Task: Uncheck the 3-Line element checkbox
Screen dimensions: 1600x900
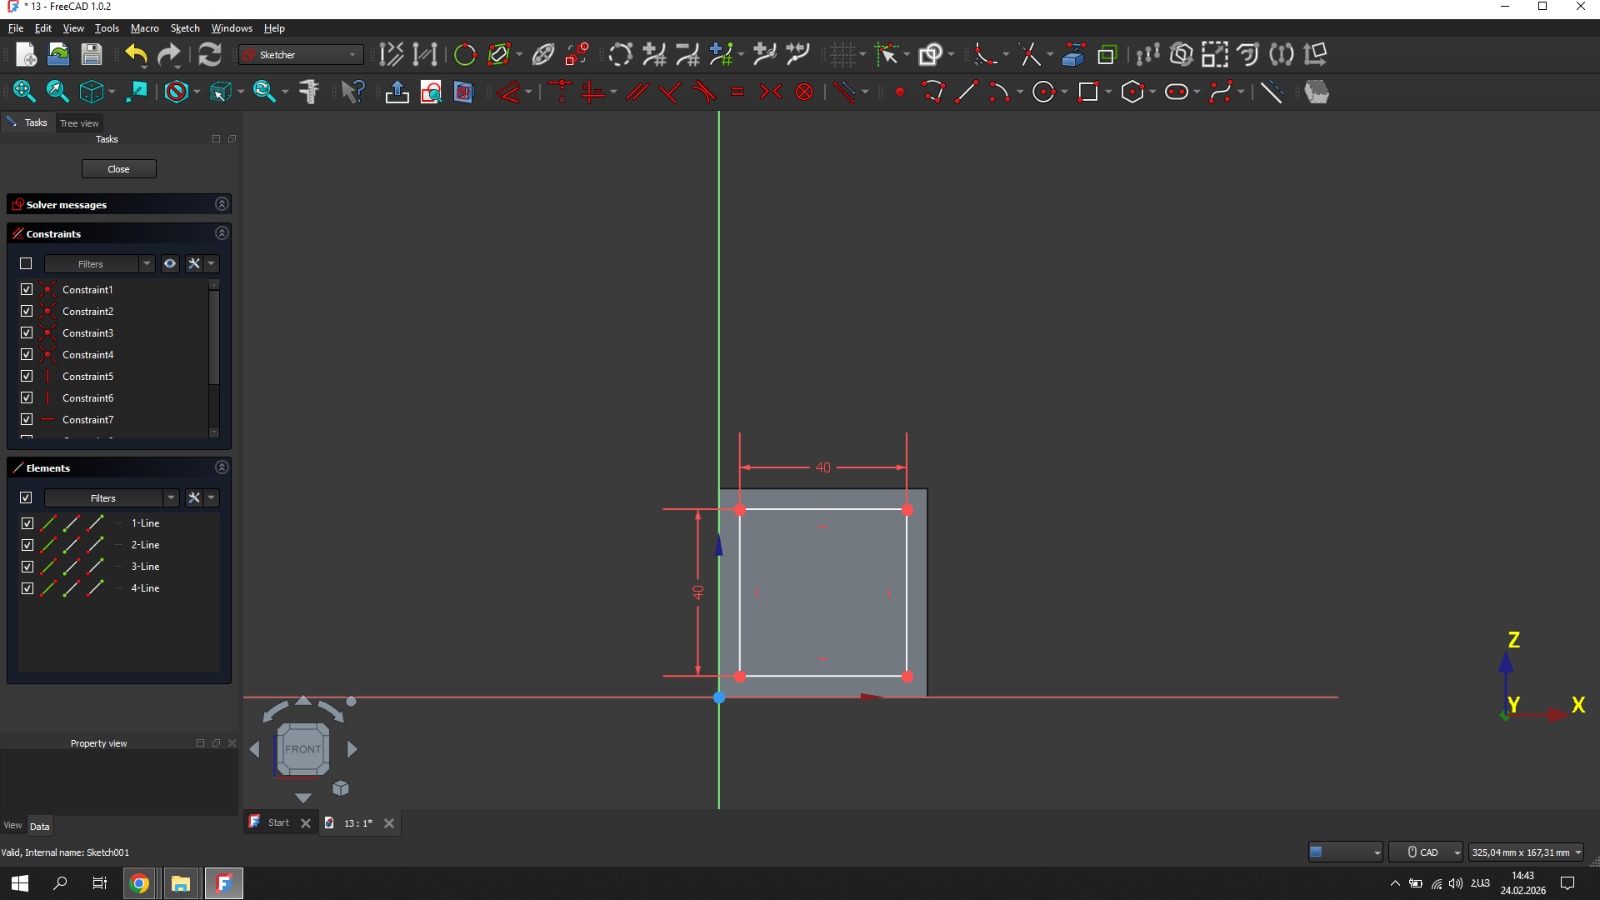Action: click(27, 567)
